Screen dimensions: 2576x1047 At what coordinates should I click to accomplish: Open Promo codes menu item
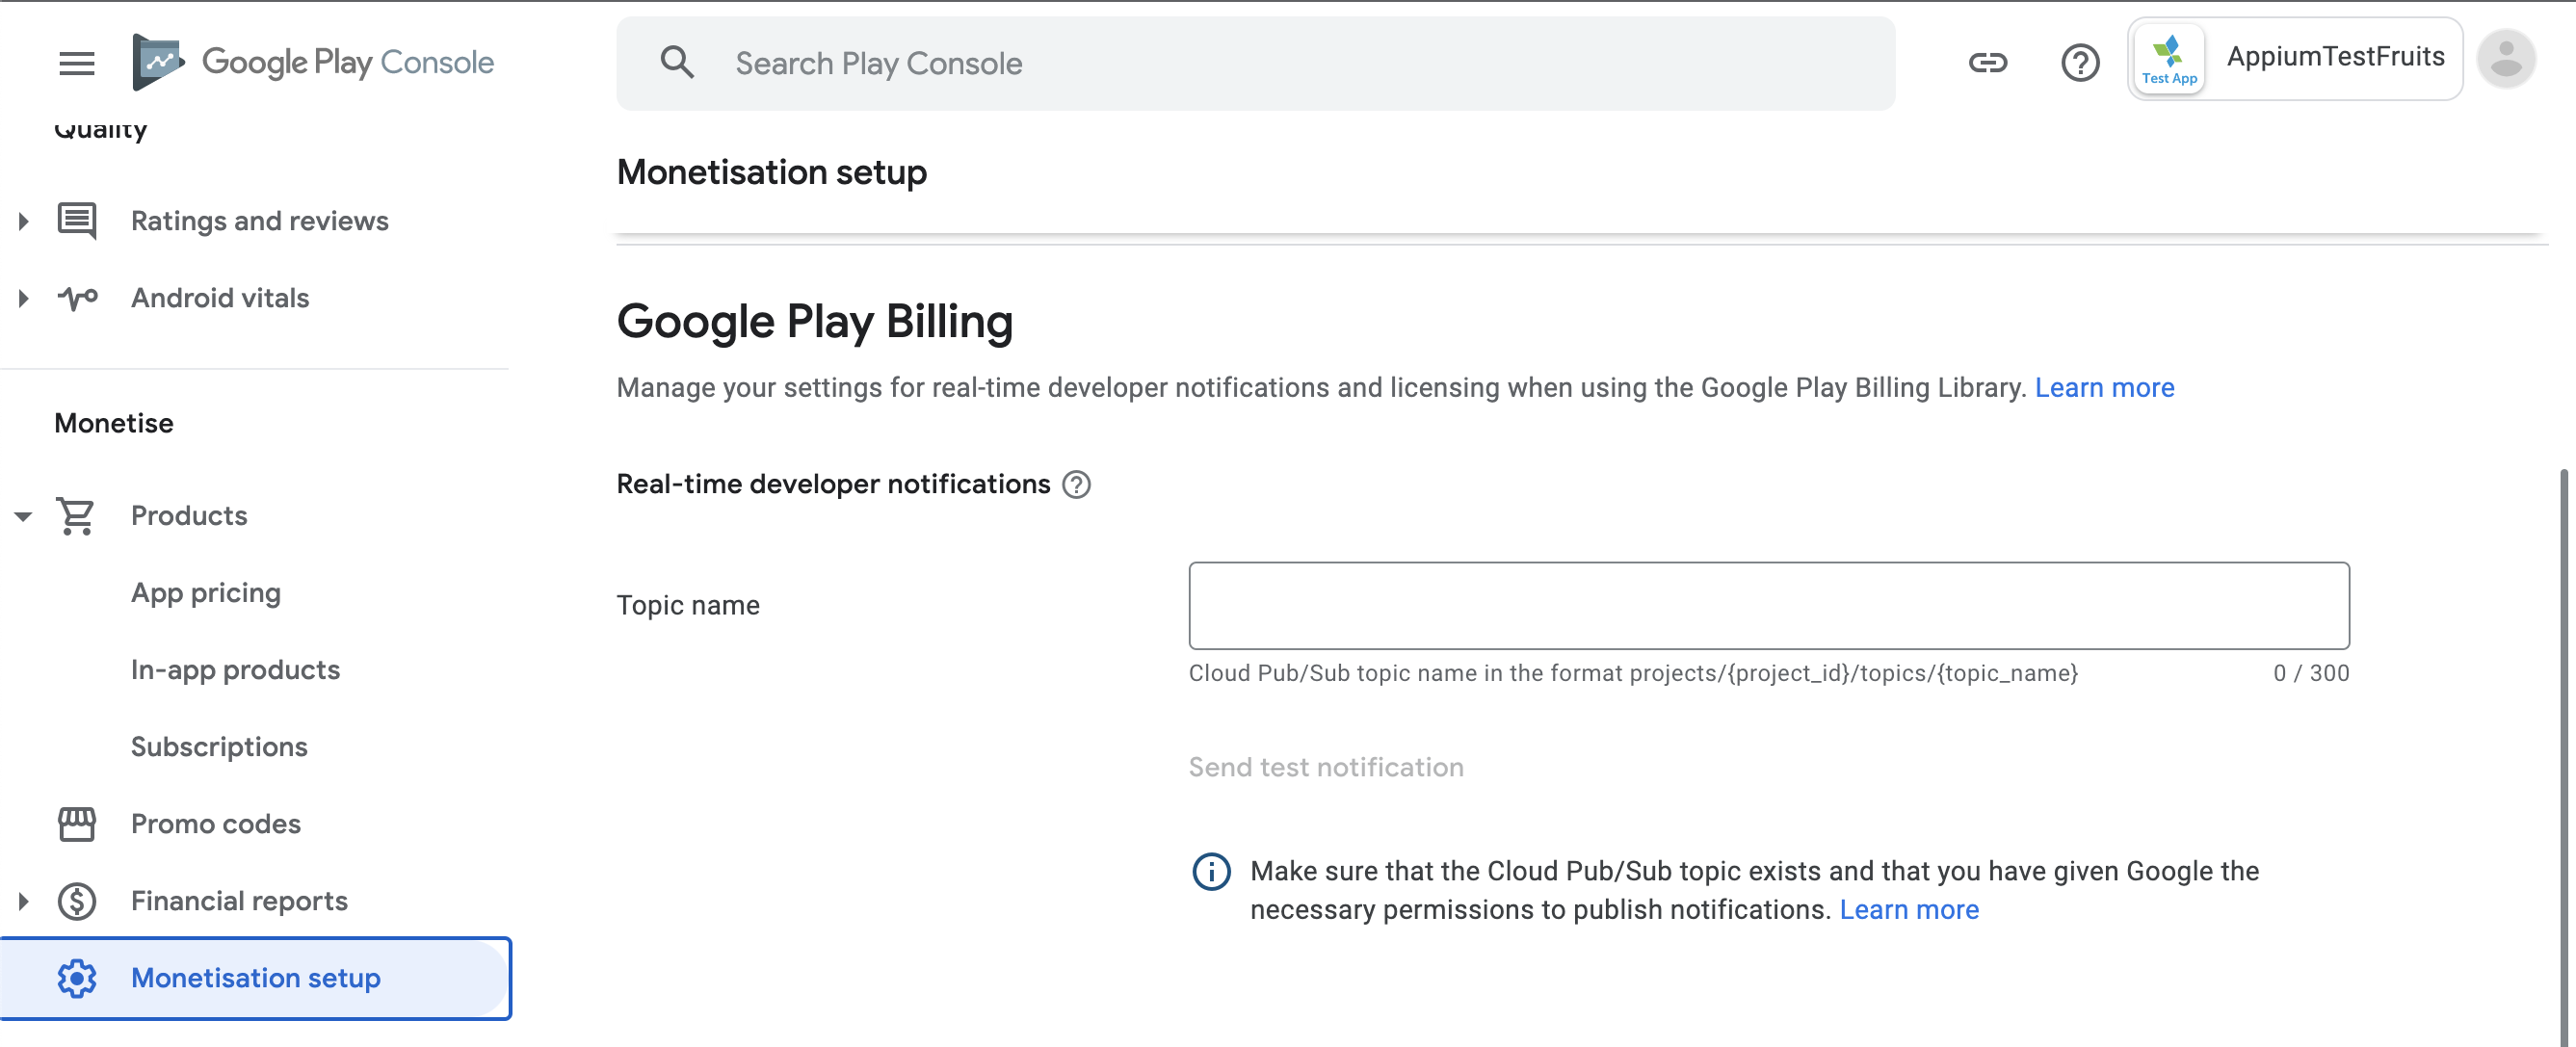(215, 824)
